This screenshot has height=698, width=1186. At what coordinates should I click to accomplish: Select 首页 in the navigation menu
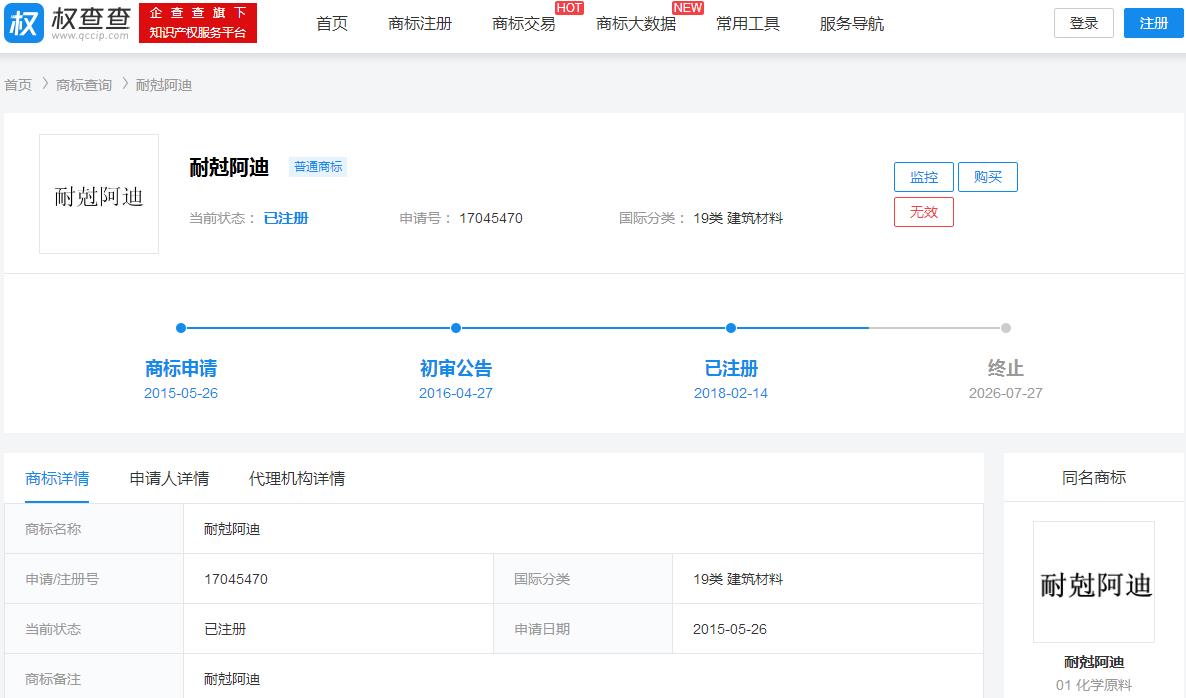(331, 23)
